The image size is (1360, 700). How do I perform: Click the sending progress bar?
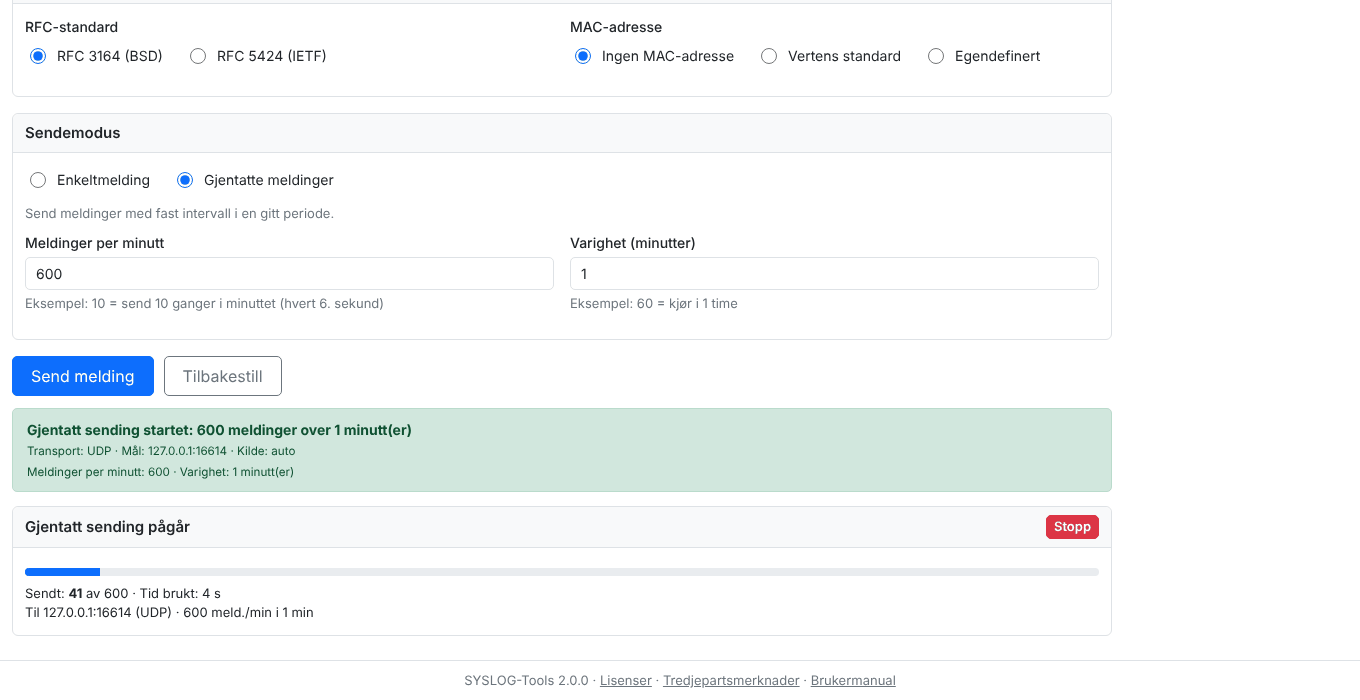(x=562, y=572)
